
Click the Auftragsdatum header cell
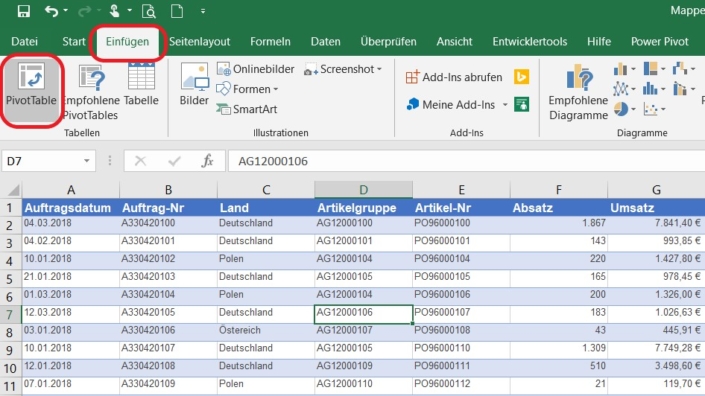pyautogui.click(x=71, y=208)
